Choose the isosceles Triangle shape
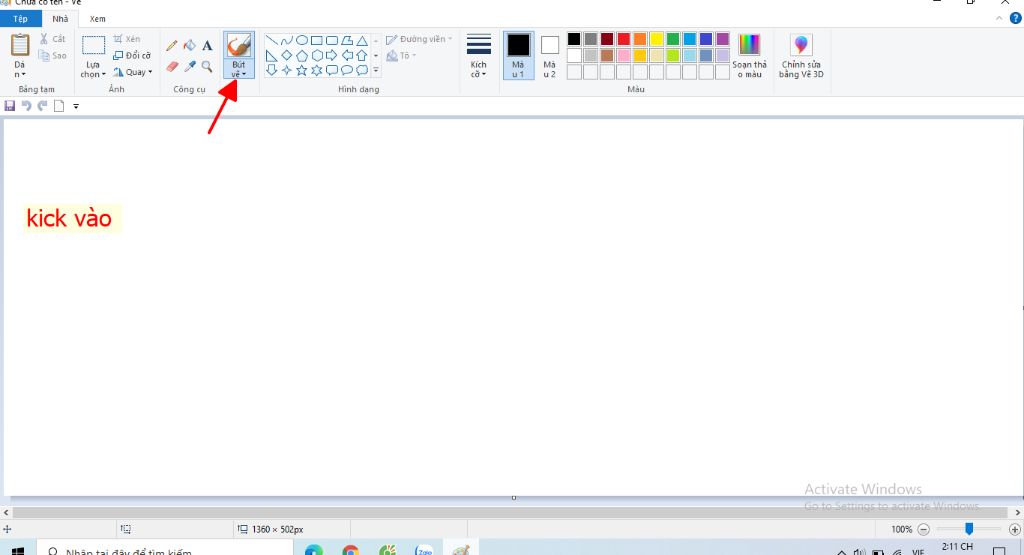The image size is (1024, 555). 362,40
